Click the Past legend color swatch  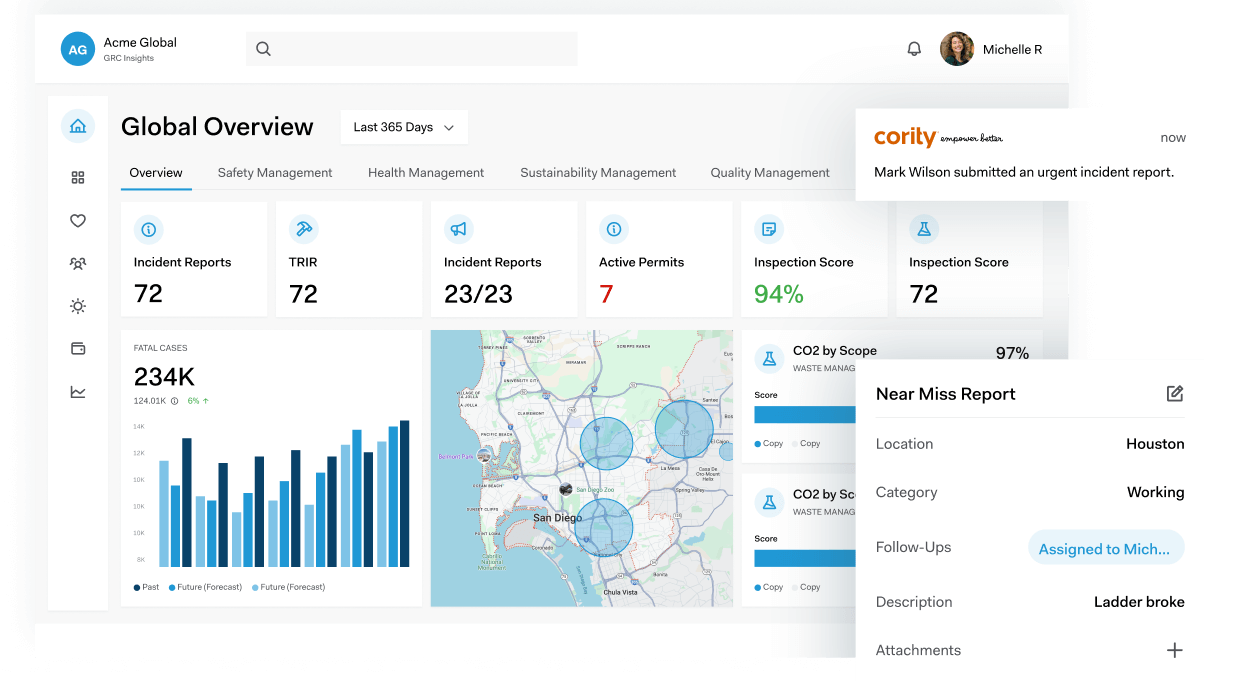137,588
